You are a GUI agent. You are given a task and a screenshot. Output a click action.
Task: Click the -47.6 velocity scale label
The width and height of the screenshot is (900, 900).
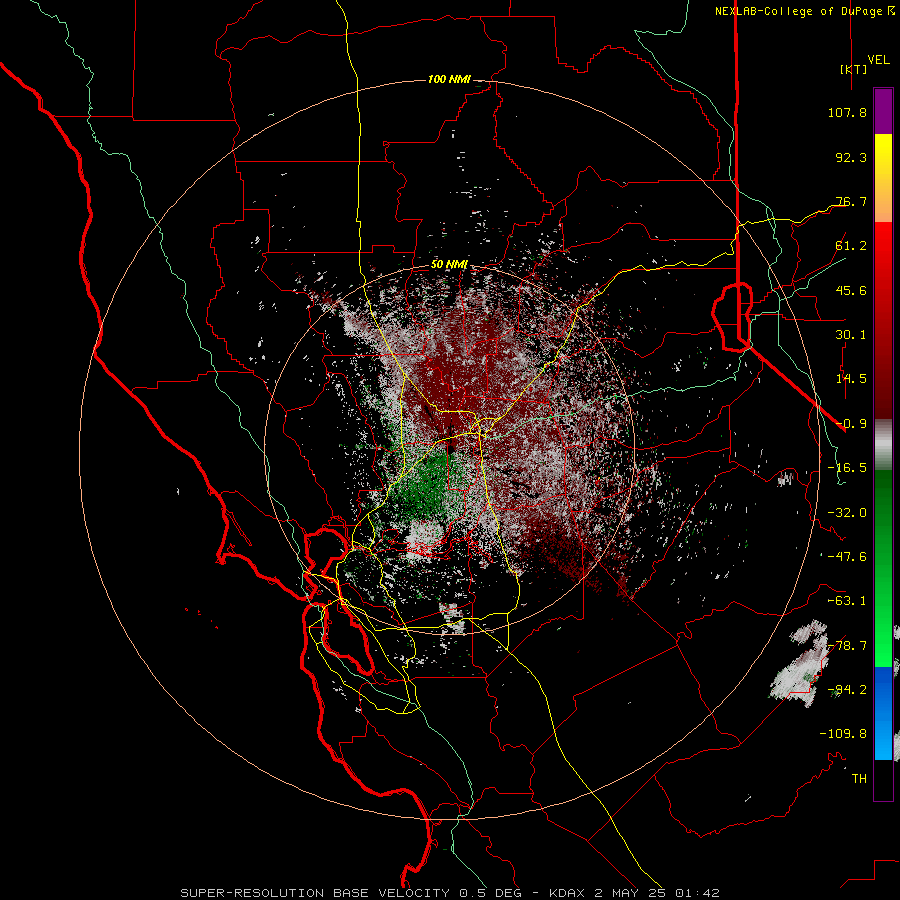847,557
